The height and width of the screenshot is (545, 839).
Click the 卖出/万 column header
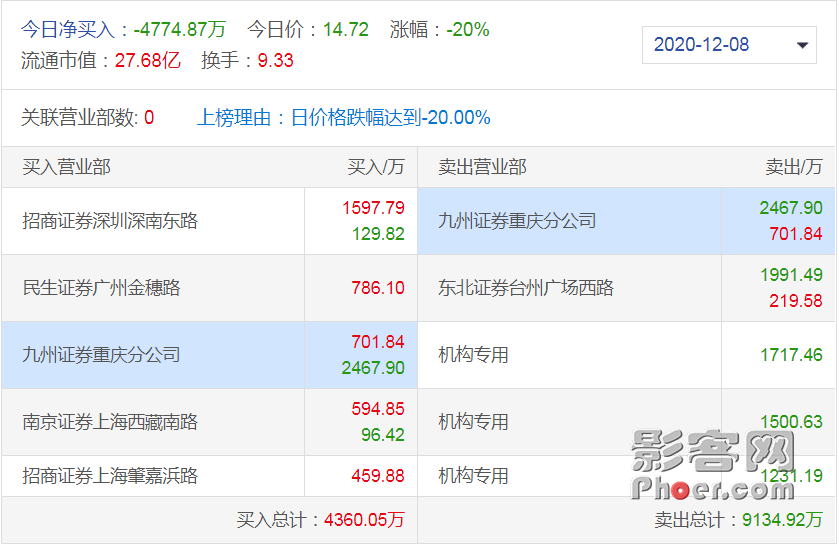coord(794,167)
